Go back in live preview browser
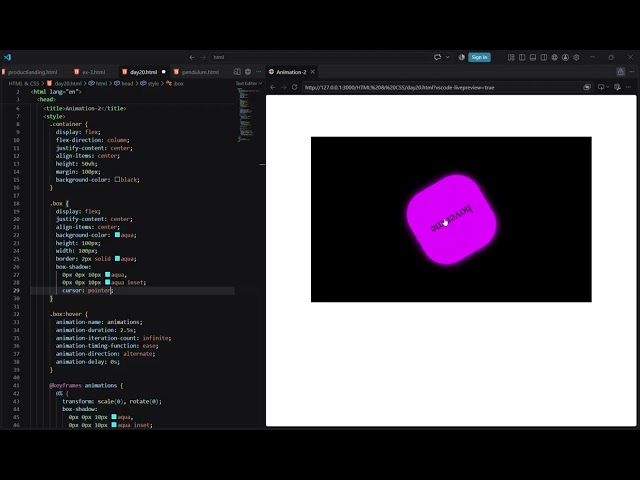 click(x=273, y=87)
